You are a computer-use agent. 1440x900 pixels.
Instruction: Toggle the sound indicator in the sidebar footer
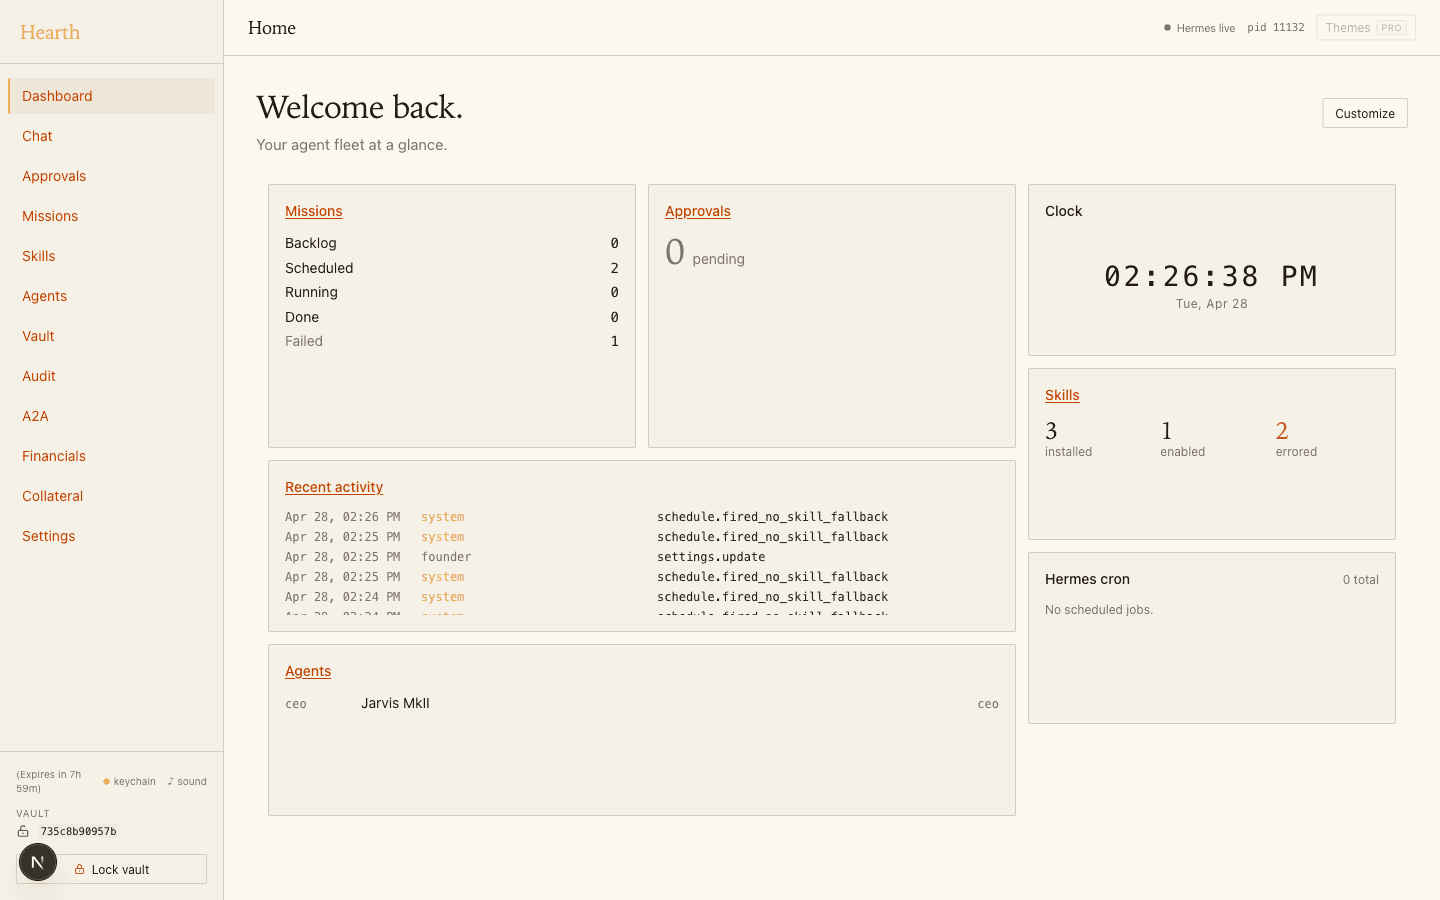187,781
